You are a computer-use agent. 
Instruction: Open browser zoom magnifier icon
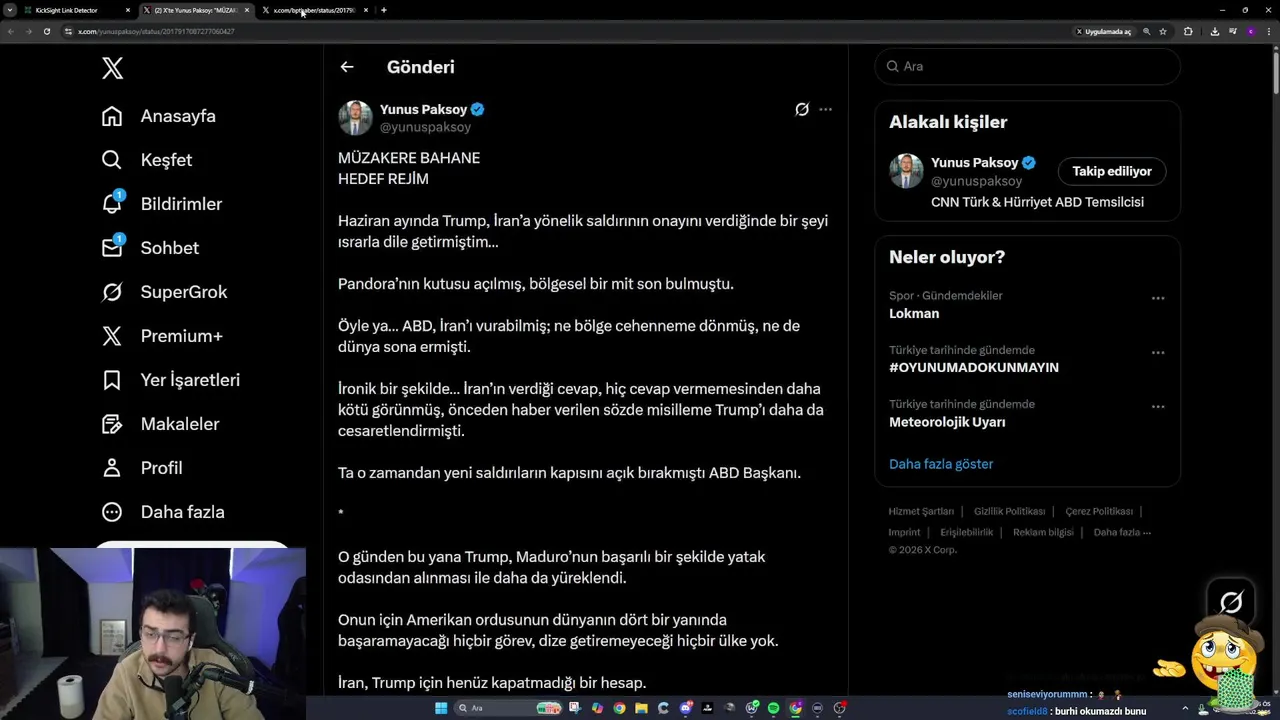tap(1146, 31)
